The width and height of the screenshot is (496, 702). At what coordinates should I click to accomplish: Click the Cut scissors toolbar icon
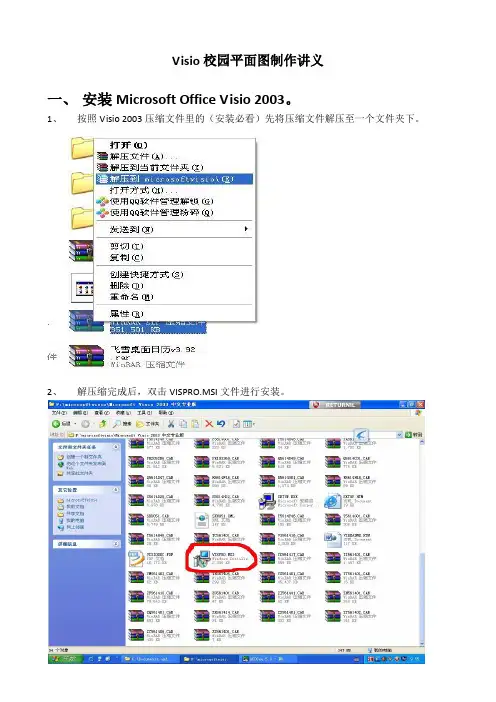coord(171,424)
